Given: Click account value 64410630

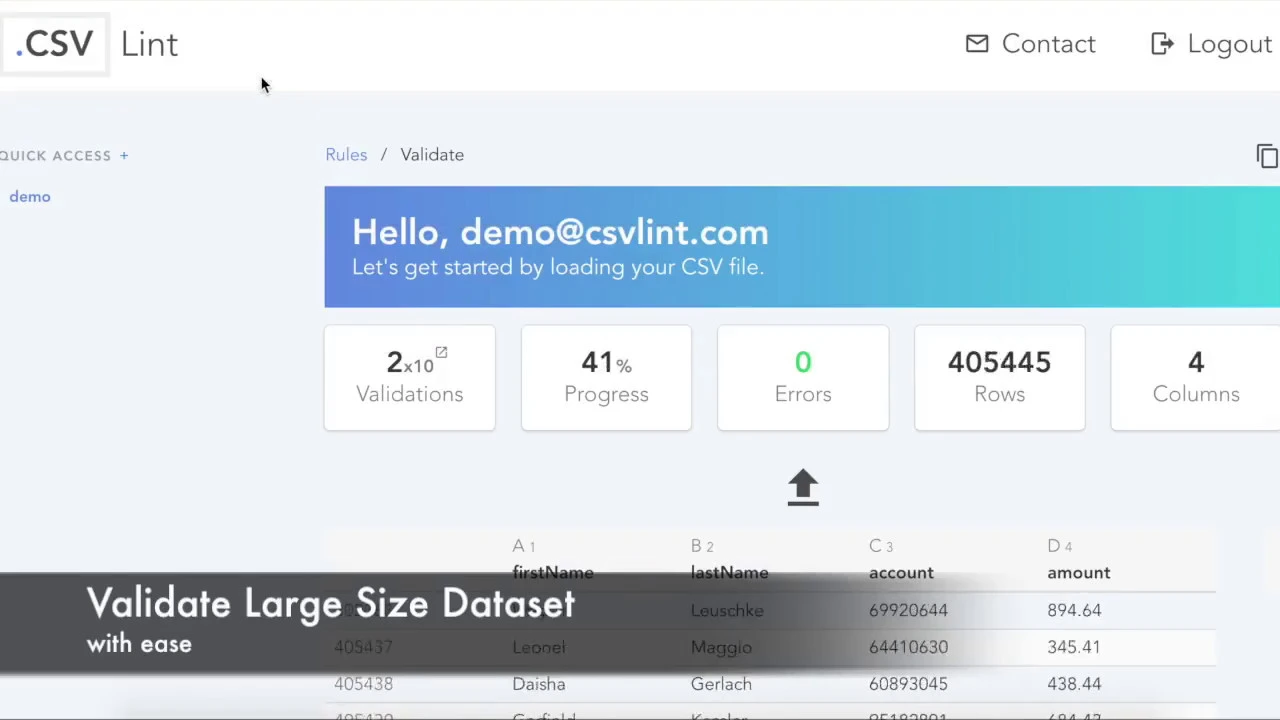Looking at the screenshot, I should pyautogui.click(x=908, y=647).
